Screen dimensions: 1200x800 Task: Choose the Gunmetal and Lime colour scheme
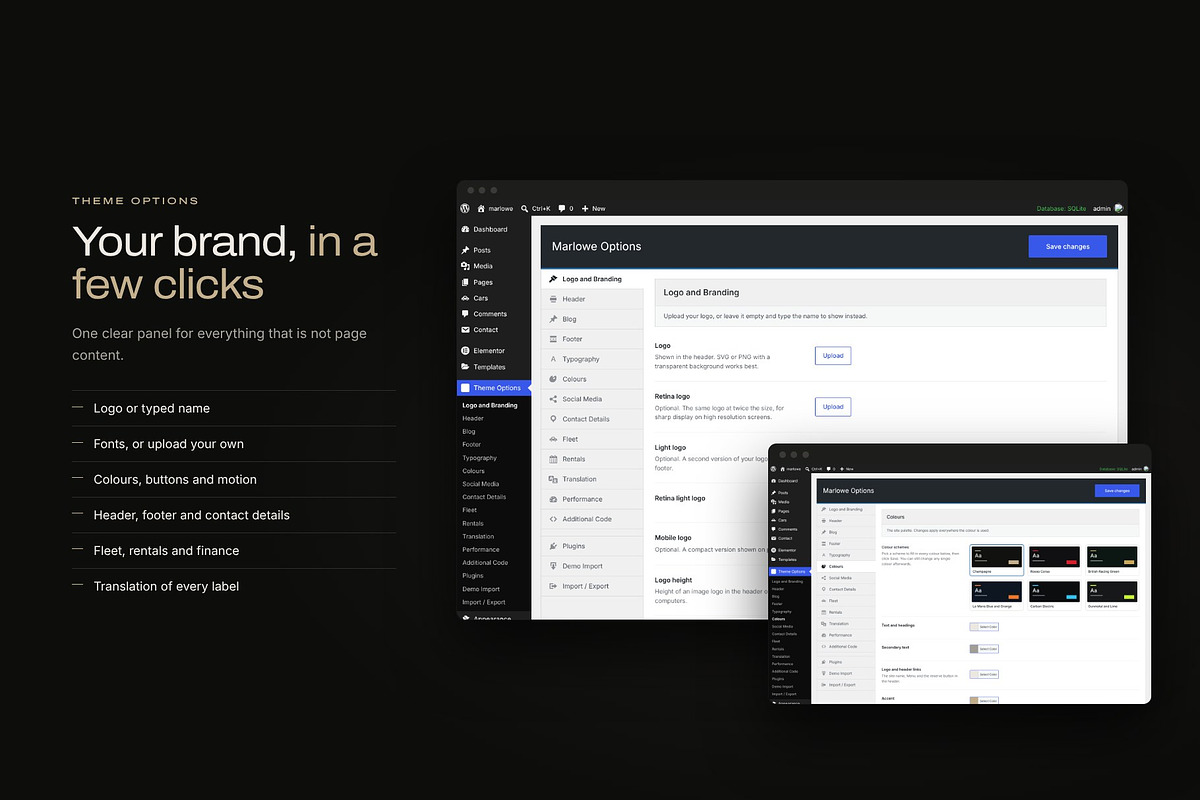coord(1112,595)
